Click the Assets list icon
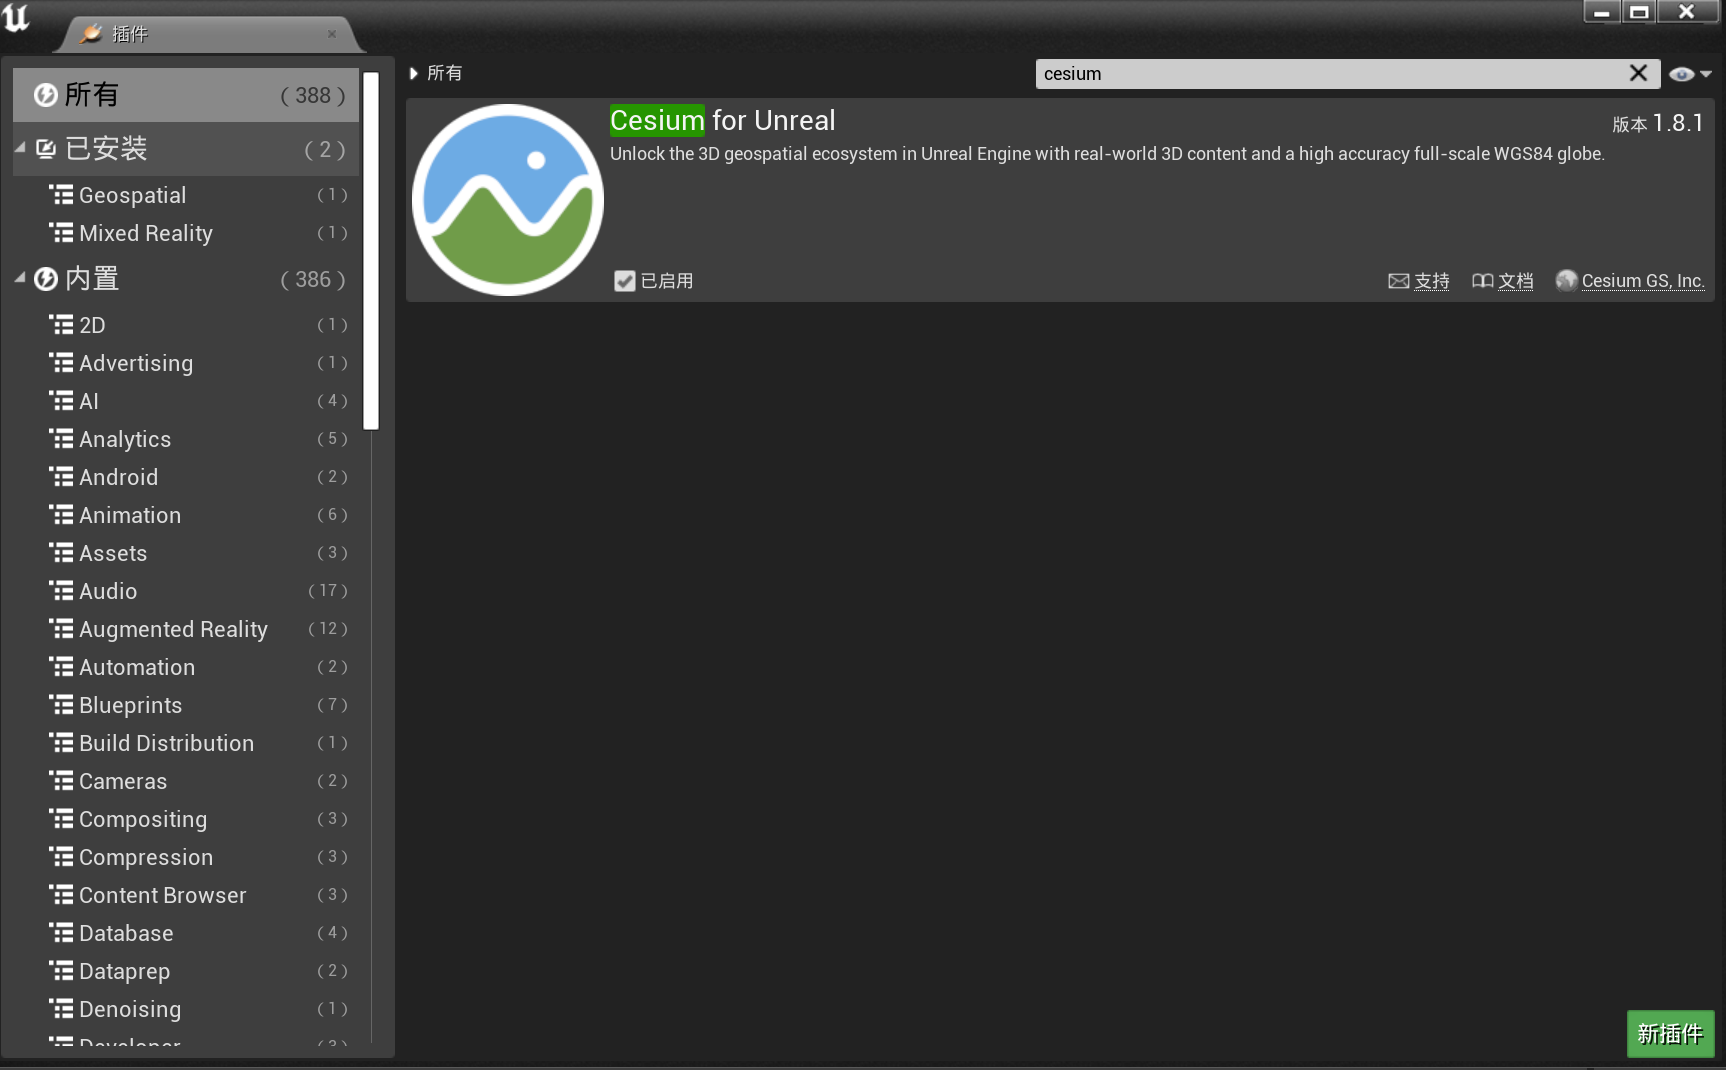The width and height of the screenshot is (1726, 1070). click(61, 553)
